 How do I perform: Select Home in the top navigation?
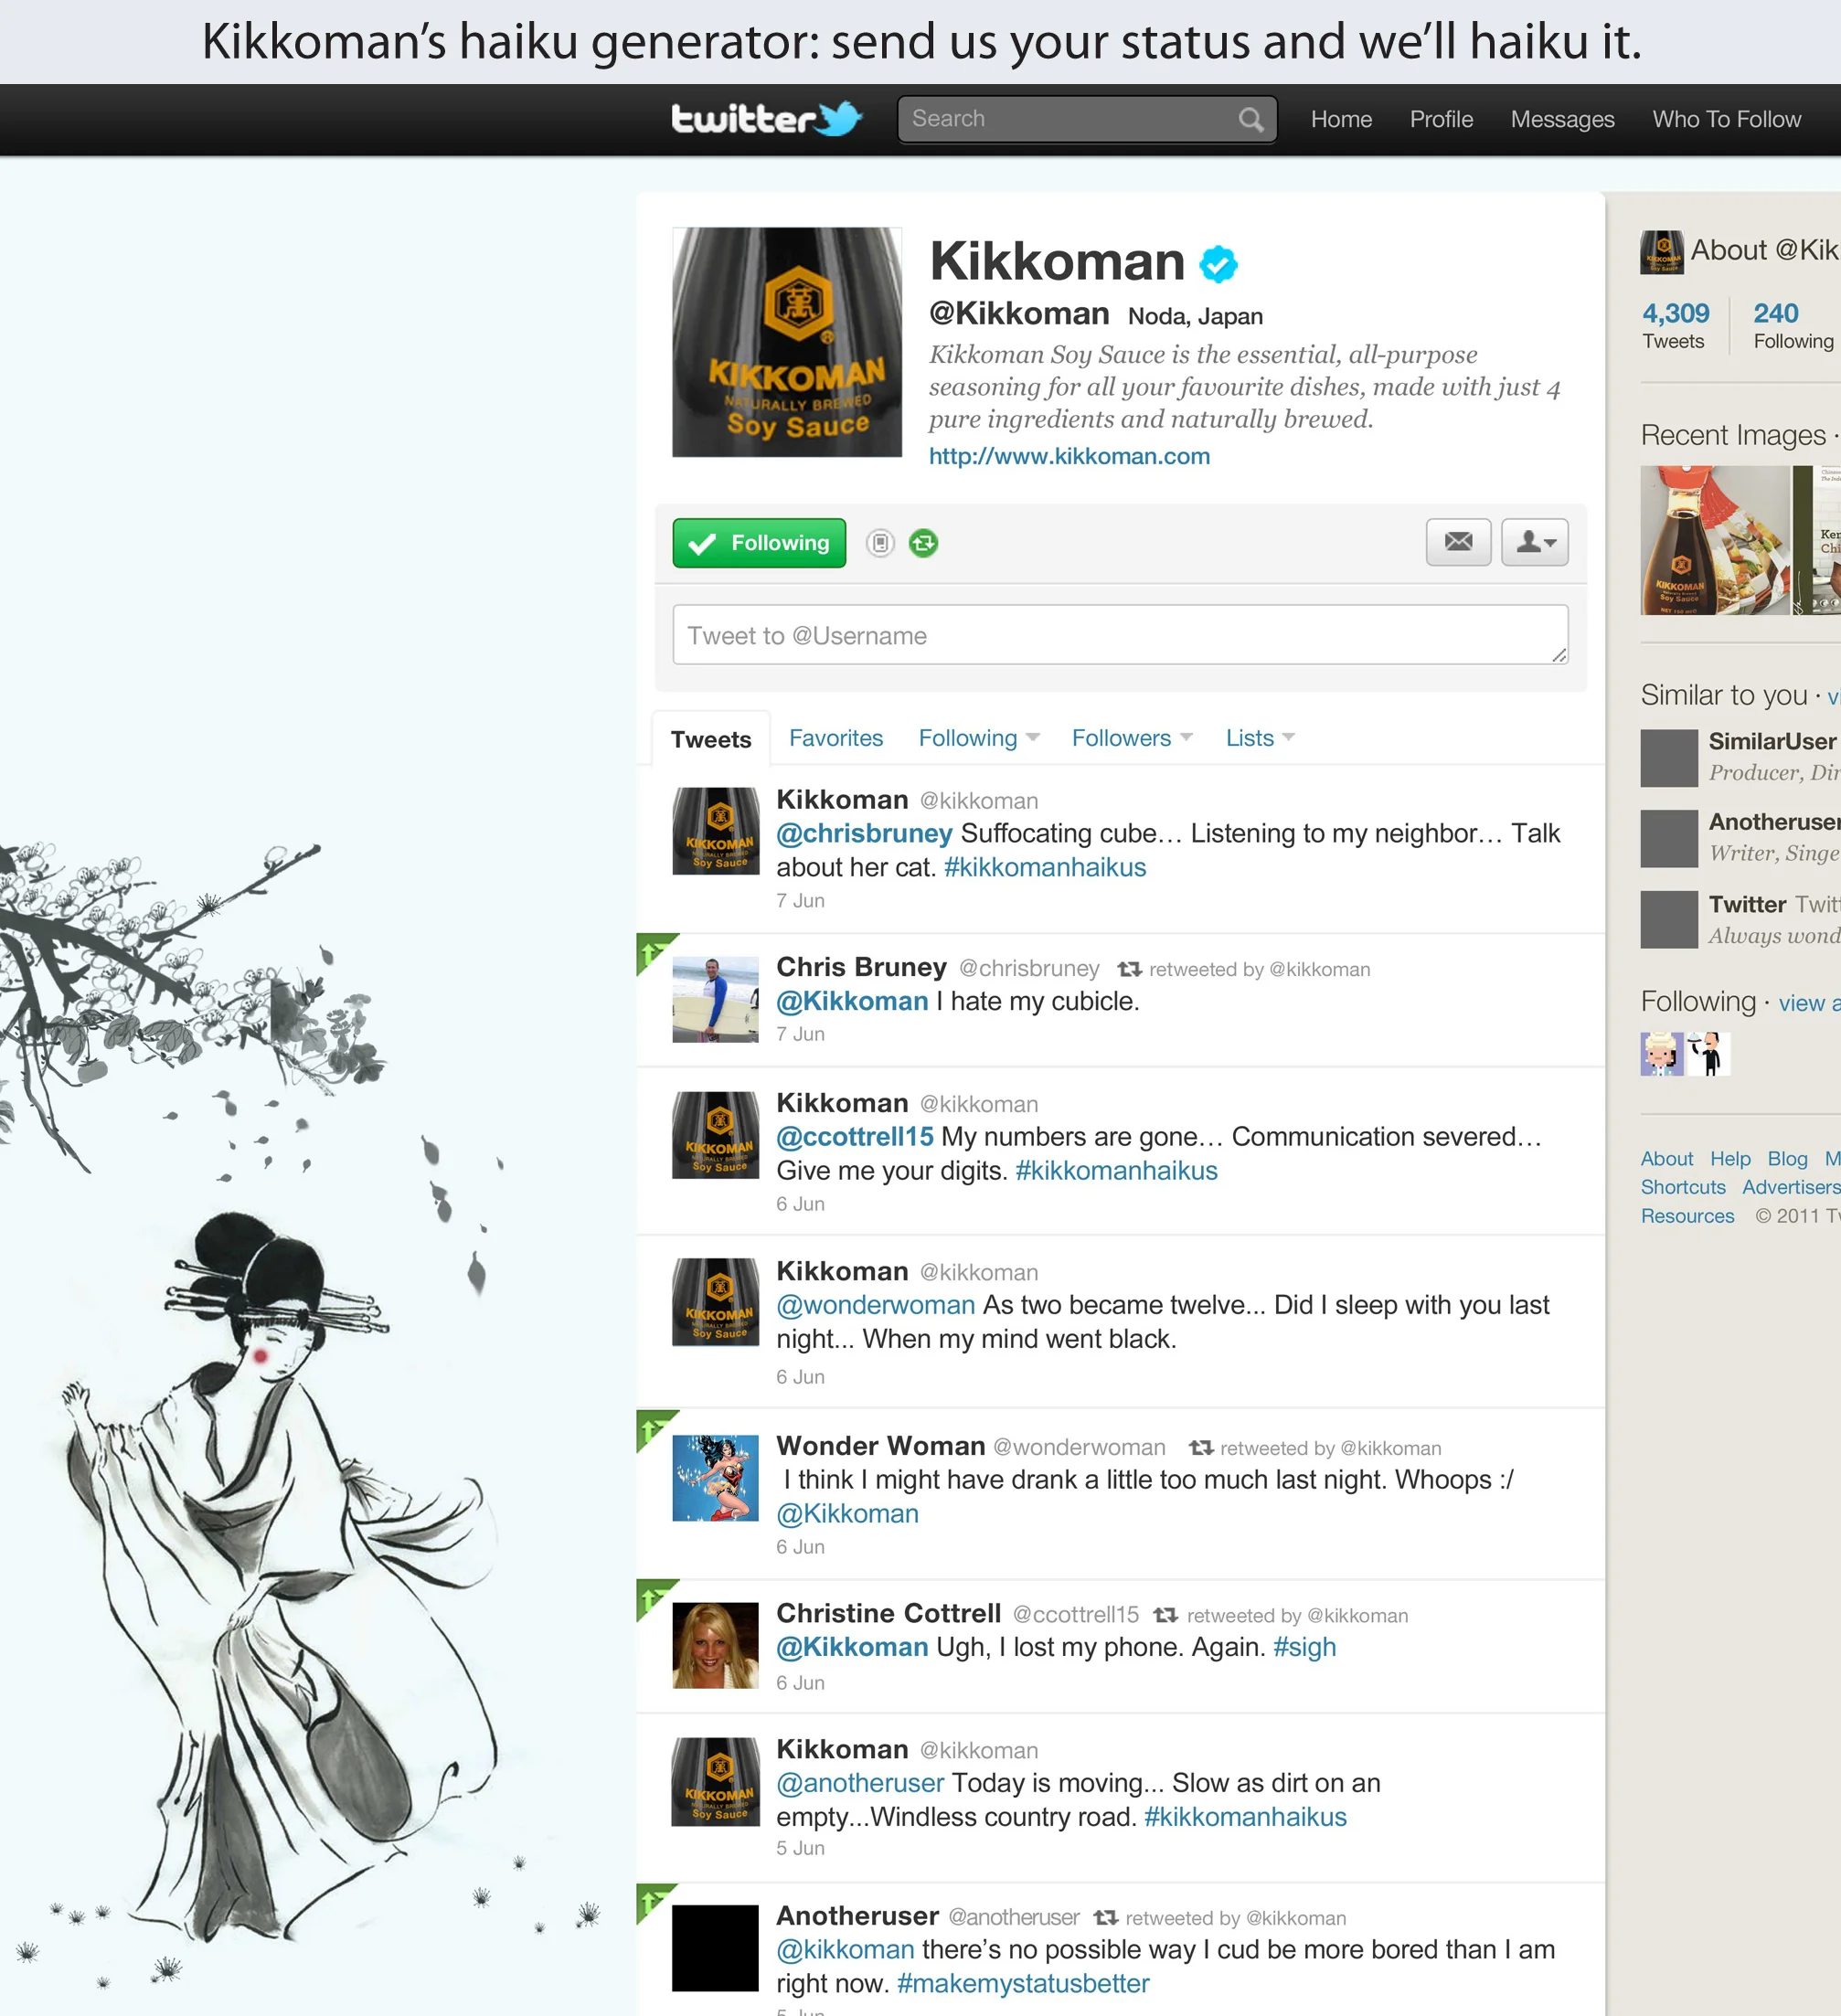click(x=1340, y=119)
